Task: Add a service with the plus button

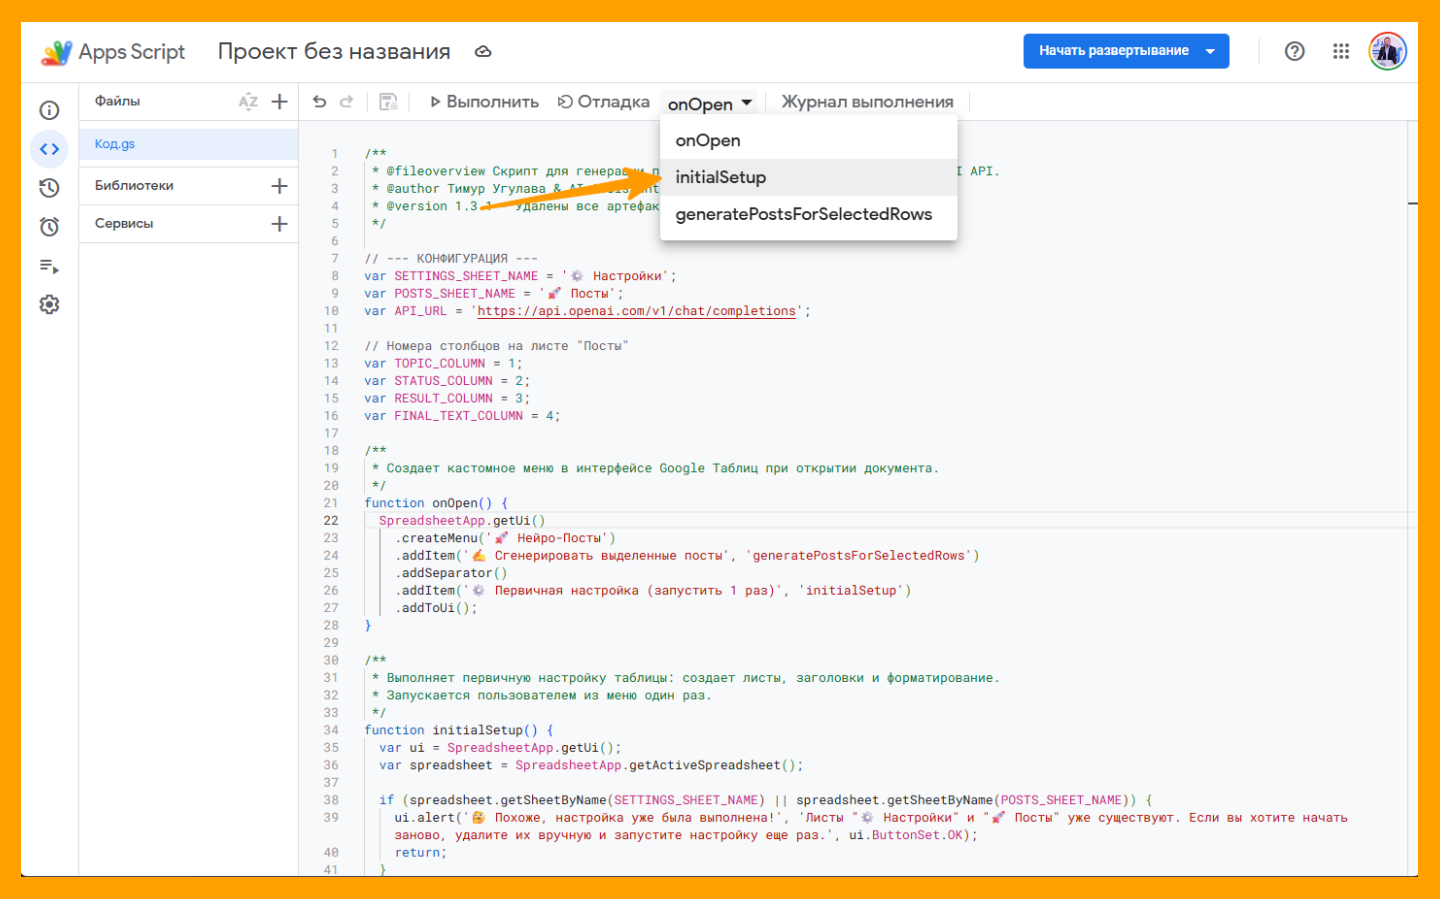Action: [x=280, y=224]
